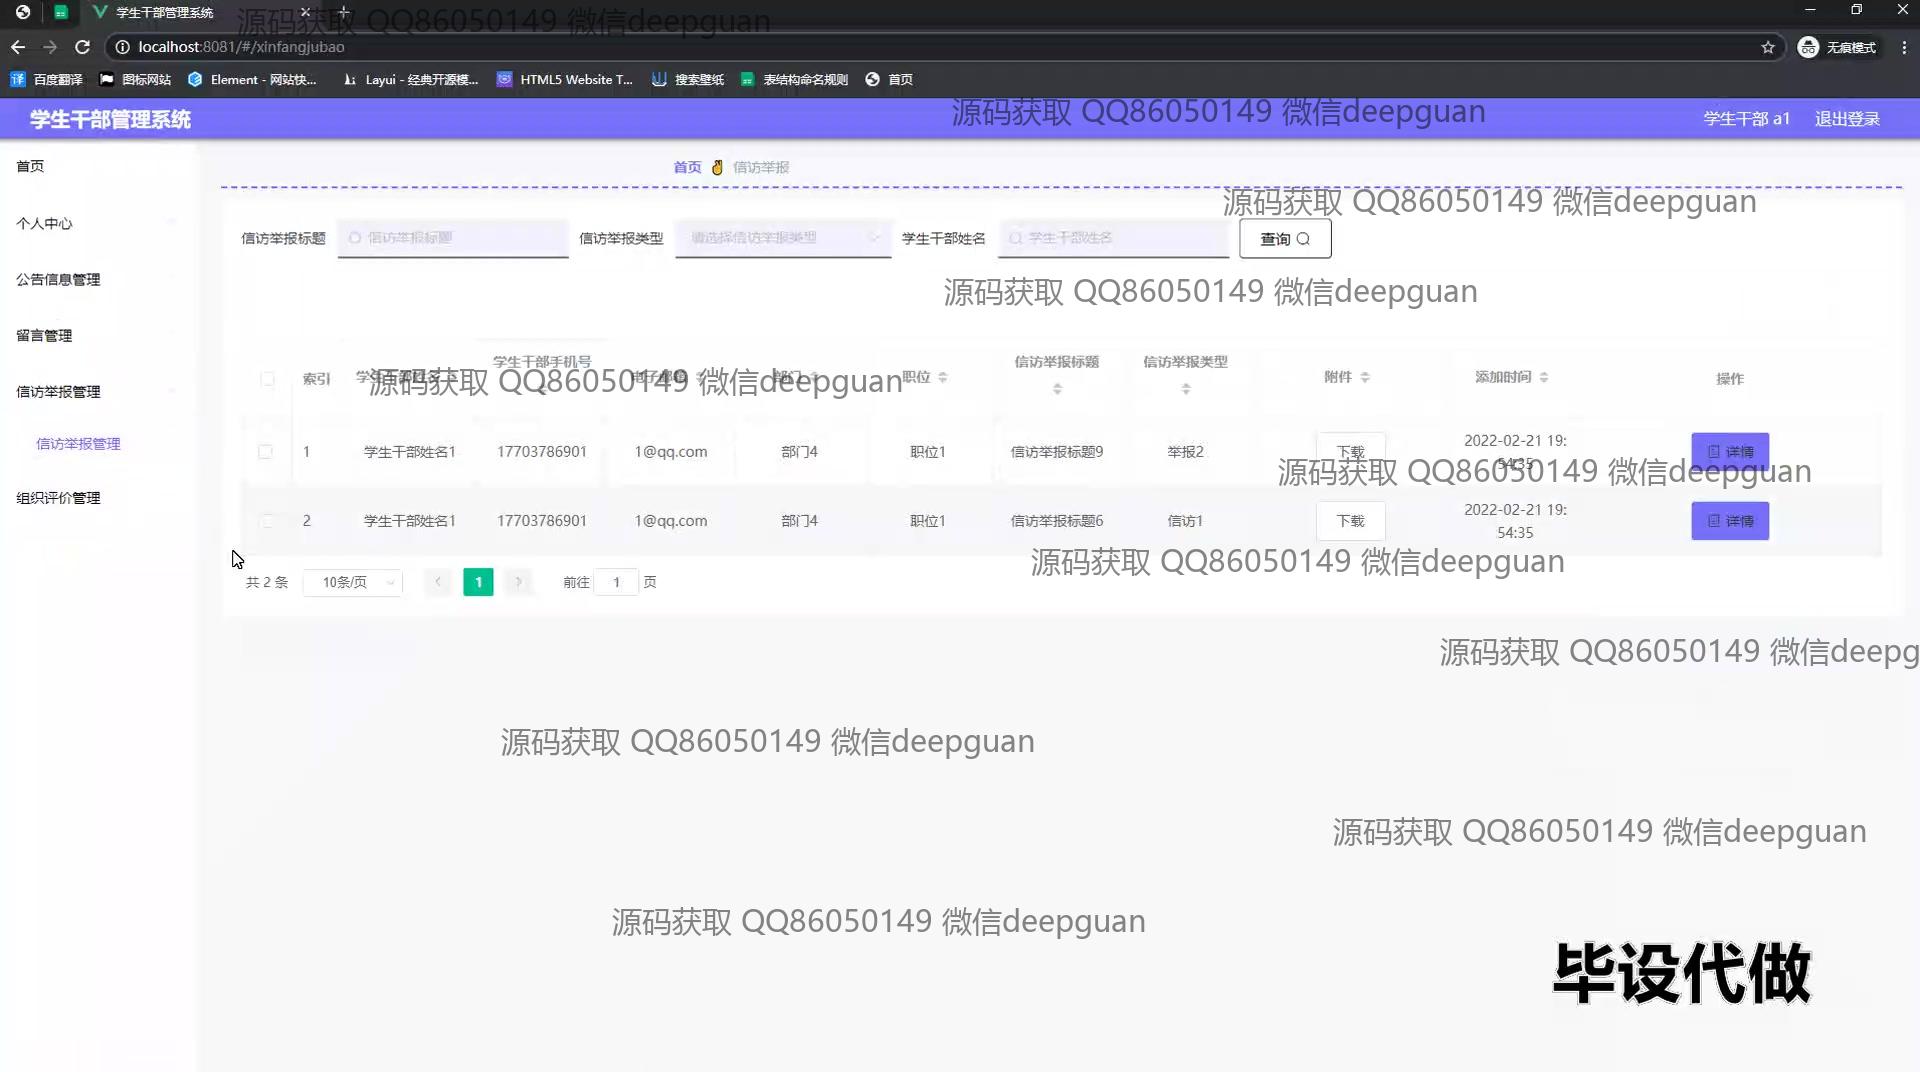Screen dimensions: 1920x1072
Task: Click the 查询 search button
Action: click(1284, 239)
